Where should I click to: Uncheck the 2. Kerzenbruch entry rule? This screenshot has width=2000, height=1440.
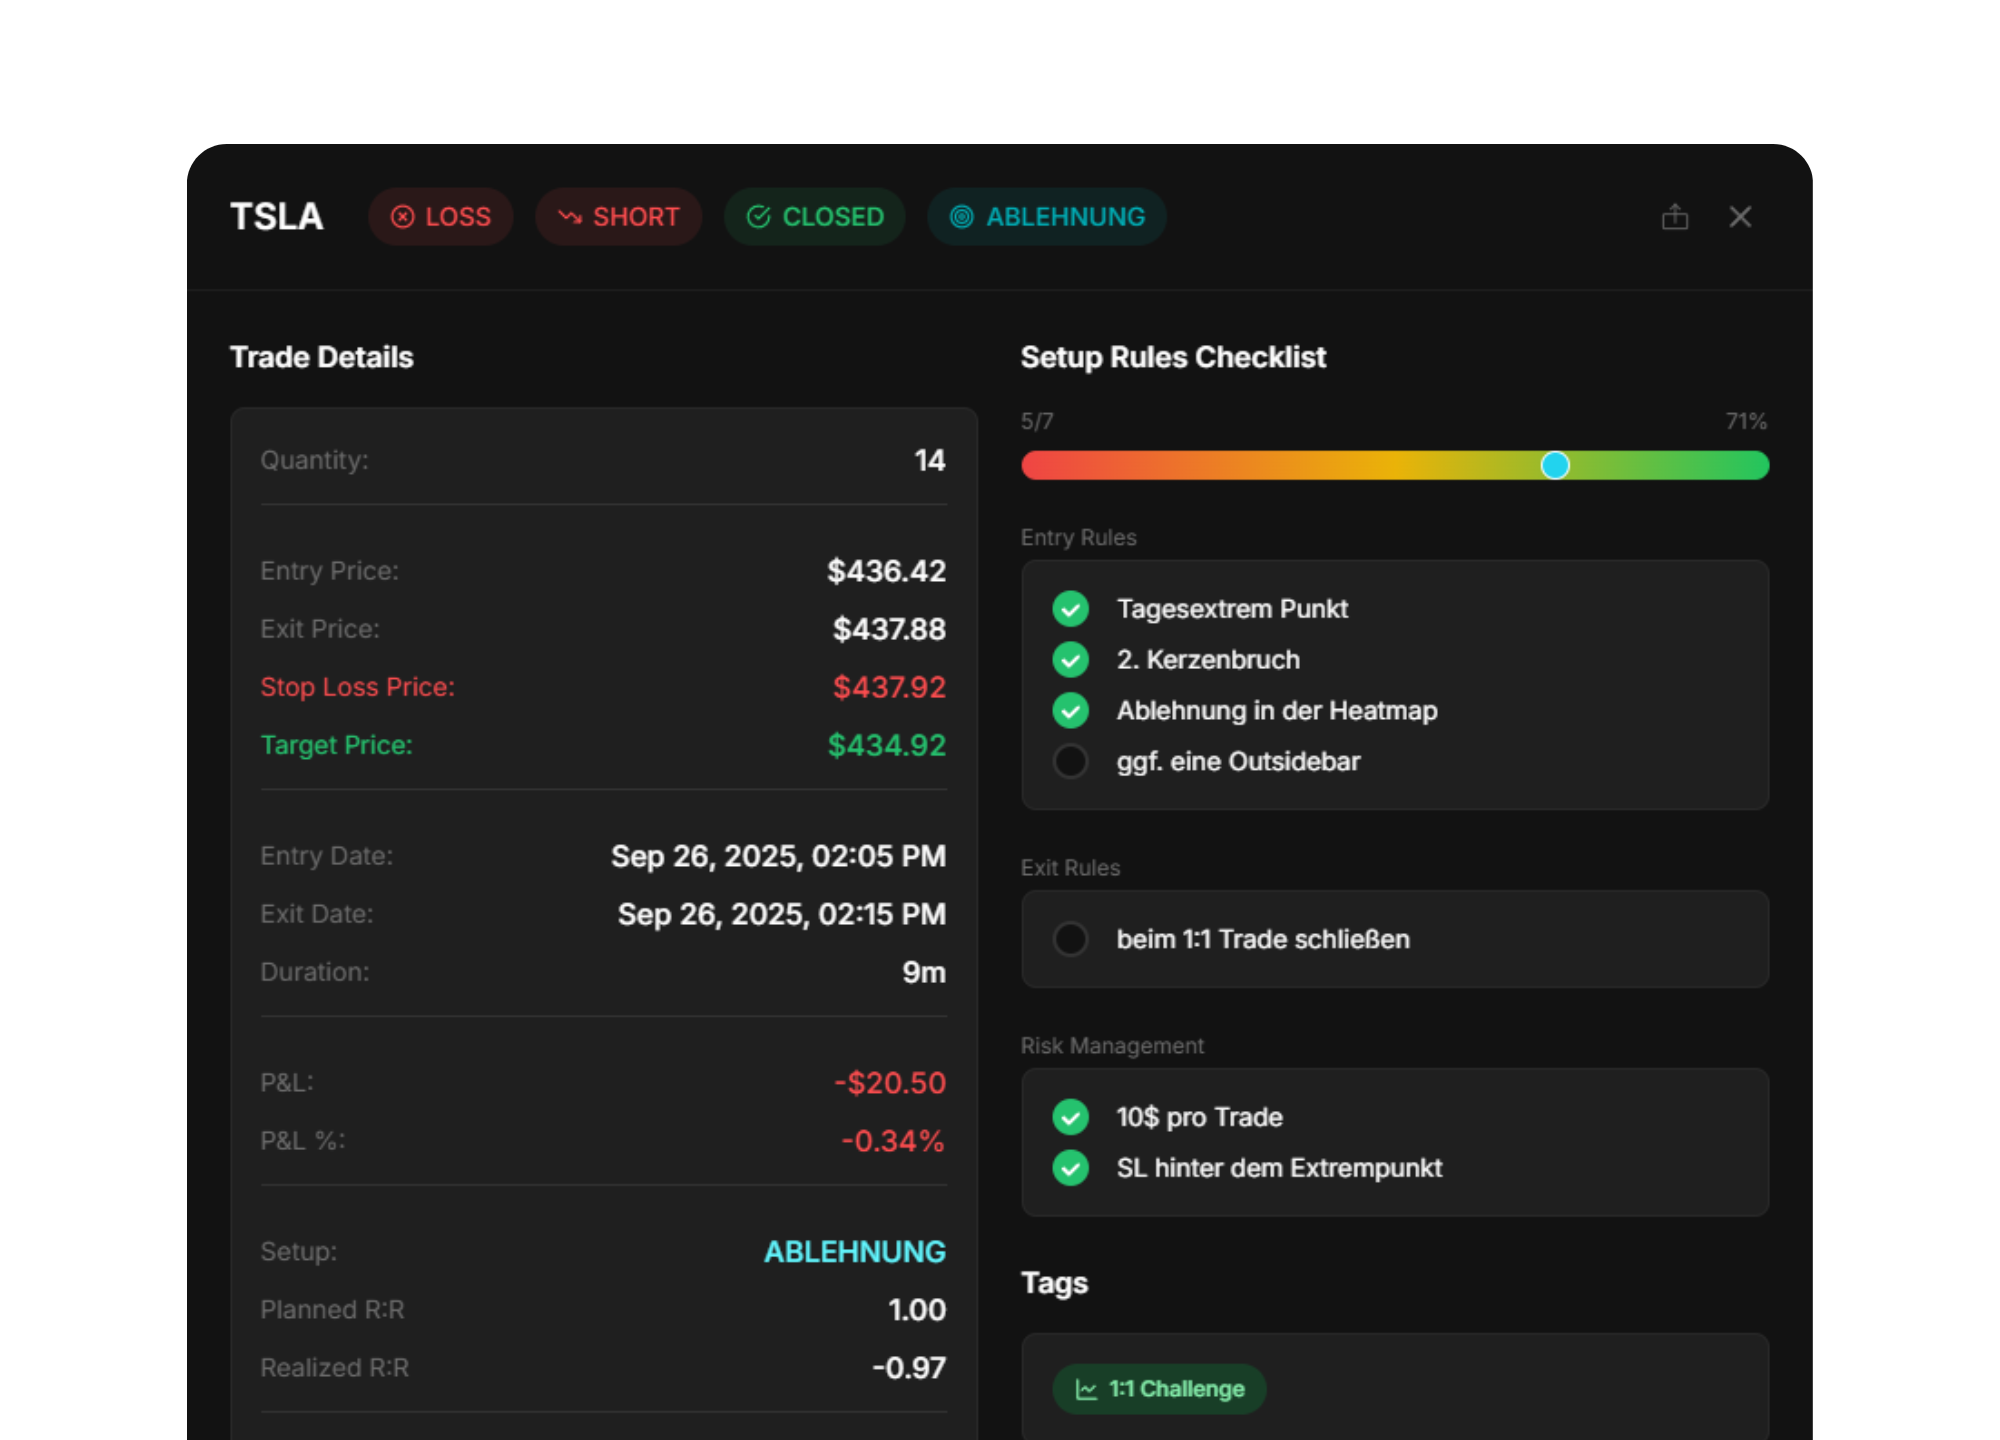[x=1071, y=659]
